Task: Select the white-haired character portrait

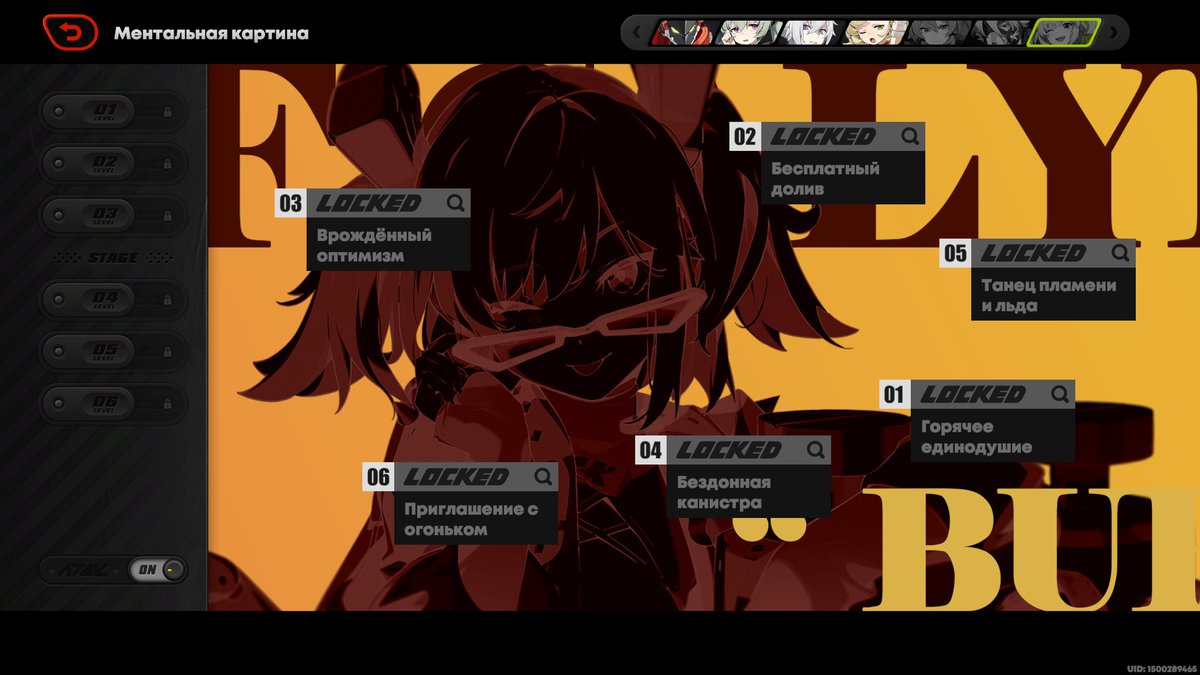Action: tap(808, 33)
